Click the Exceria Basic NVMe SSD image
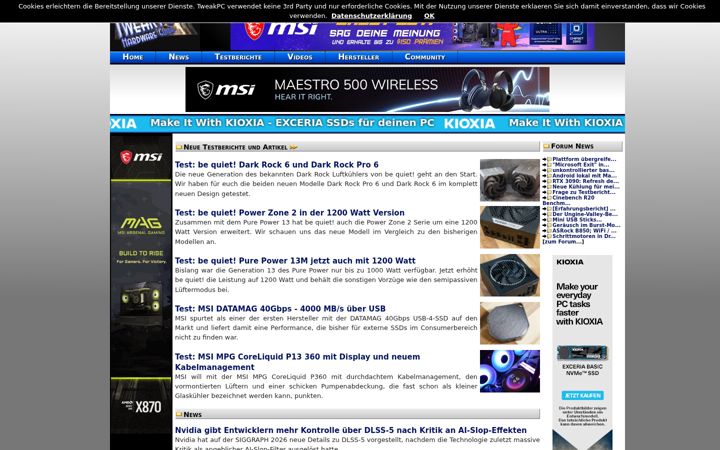This screenshot has height=450, width=720. (582, 353)
